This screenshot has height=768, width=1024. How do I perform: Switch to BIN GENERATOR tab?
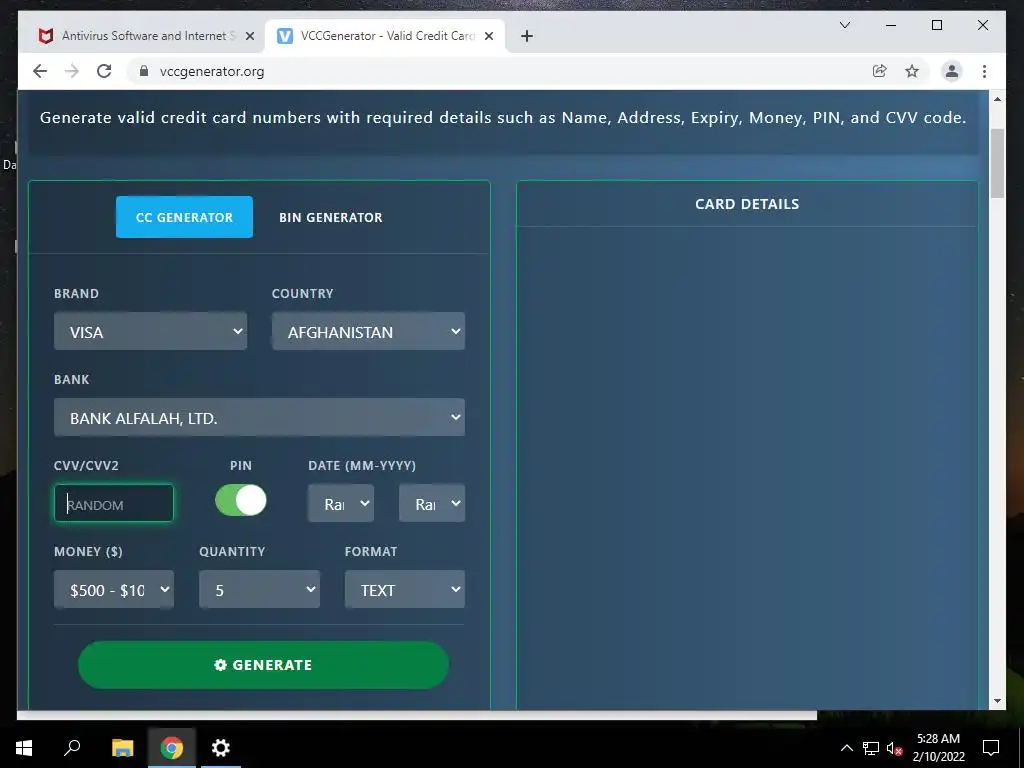tap(330, 217)
